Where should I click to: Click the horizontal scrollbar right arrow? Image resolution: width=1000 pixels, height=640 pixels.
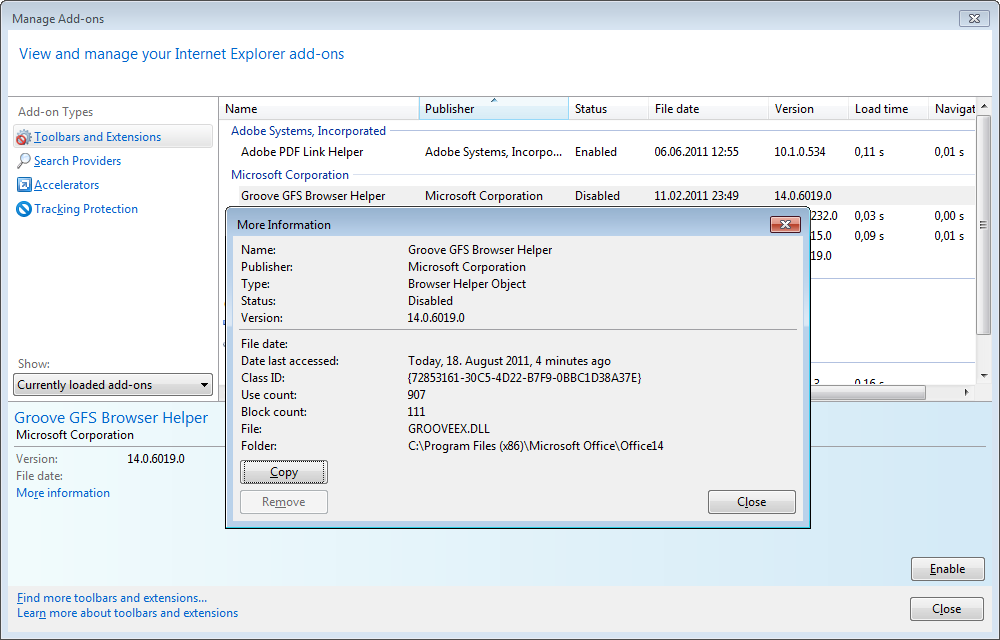click(966, 393)
